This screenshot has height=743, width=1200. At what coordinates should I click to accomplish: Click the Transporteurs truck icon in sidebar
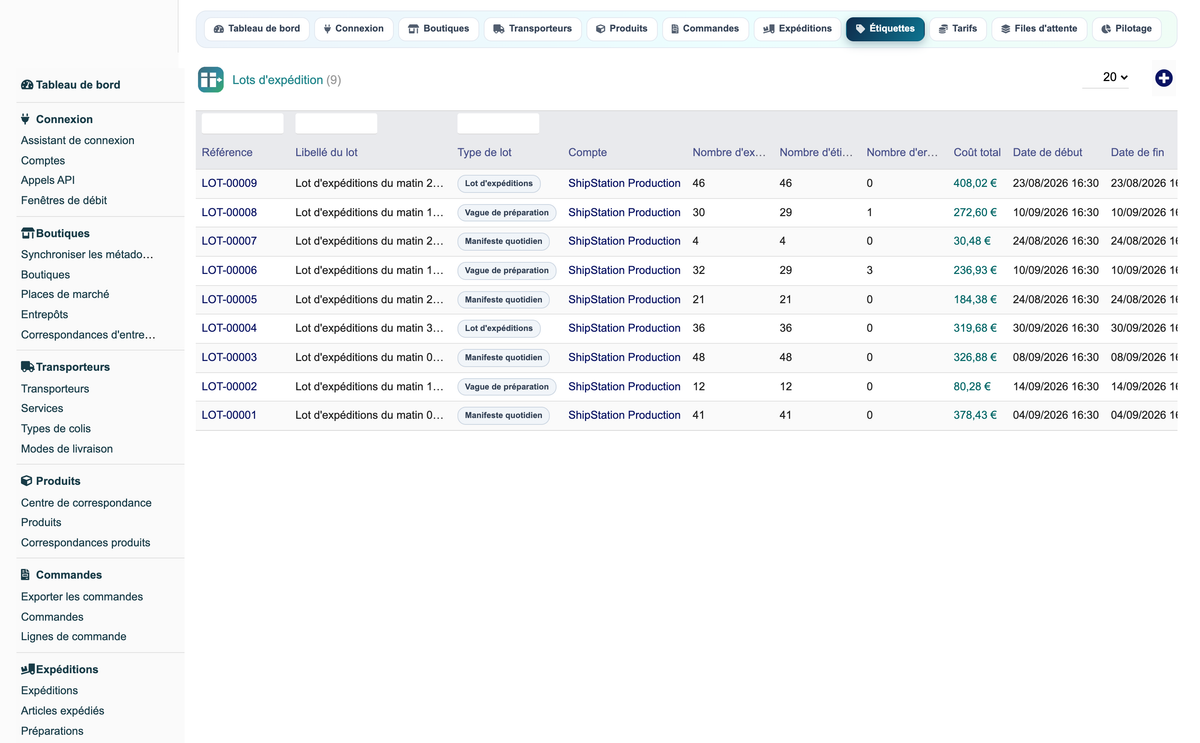coord(28,367)
